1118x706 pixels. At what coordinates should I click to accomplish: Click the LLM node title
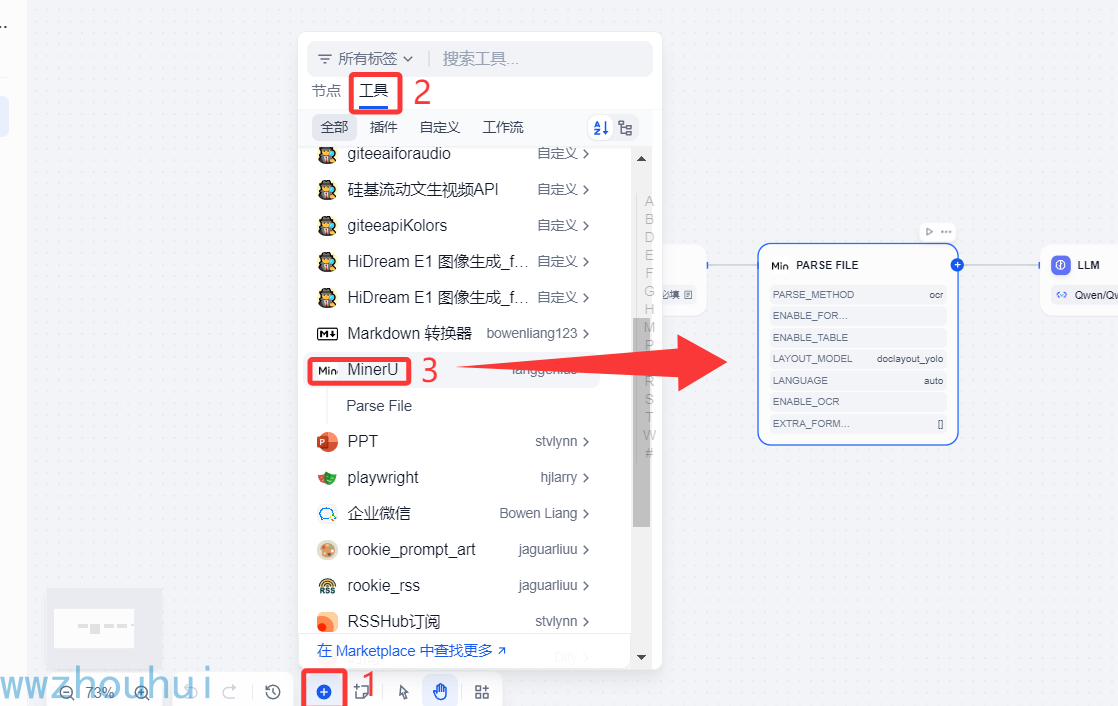coord(1088,265)
